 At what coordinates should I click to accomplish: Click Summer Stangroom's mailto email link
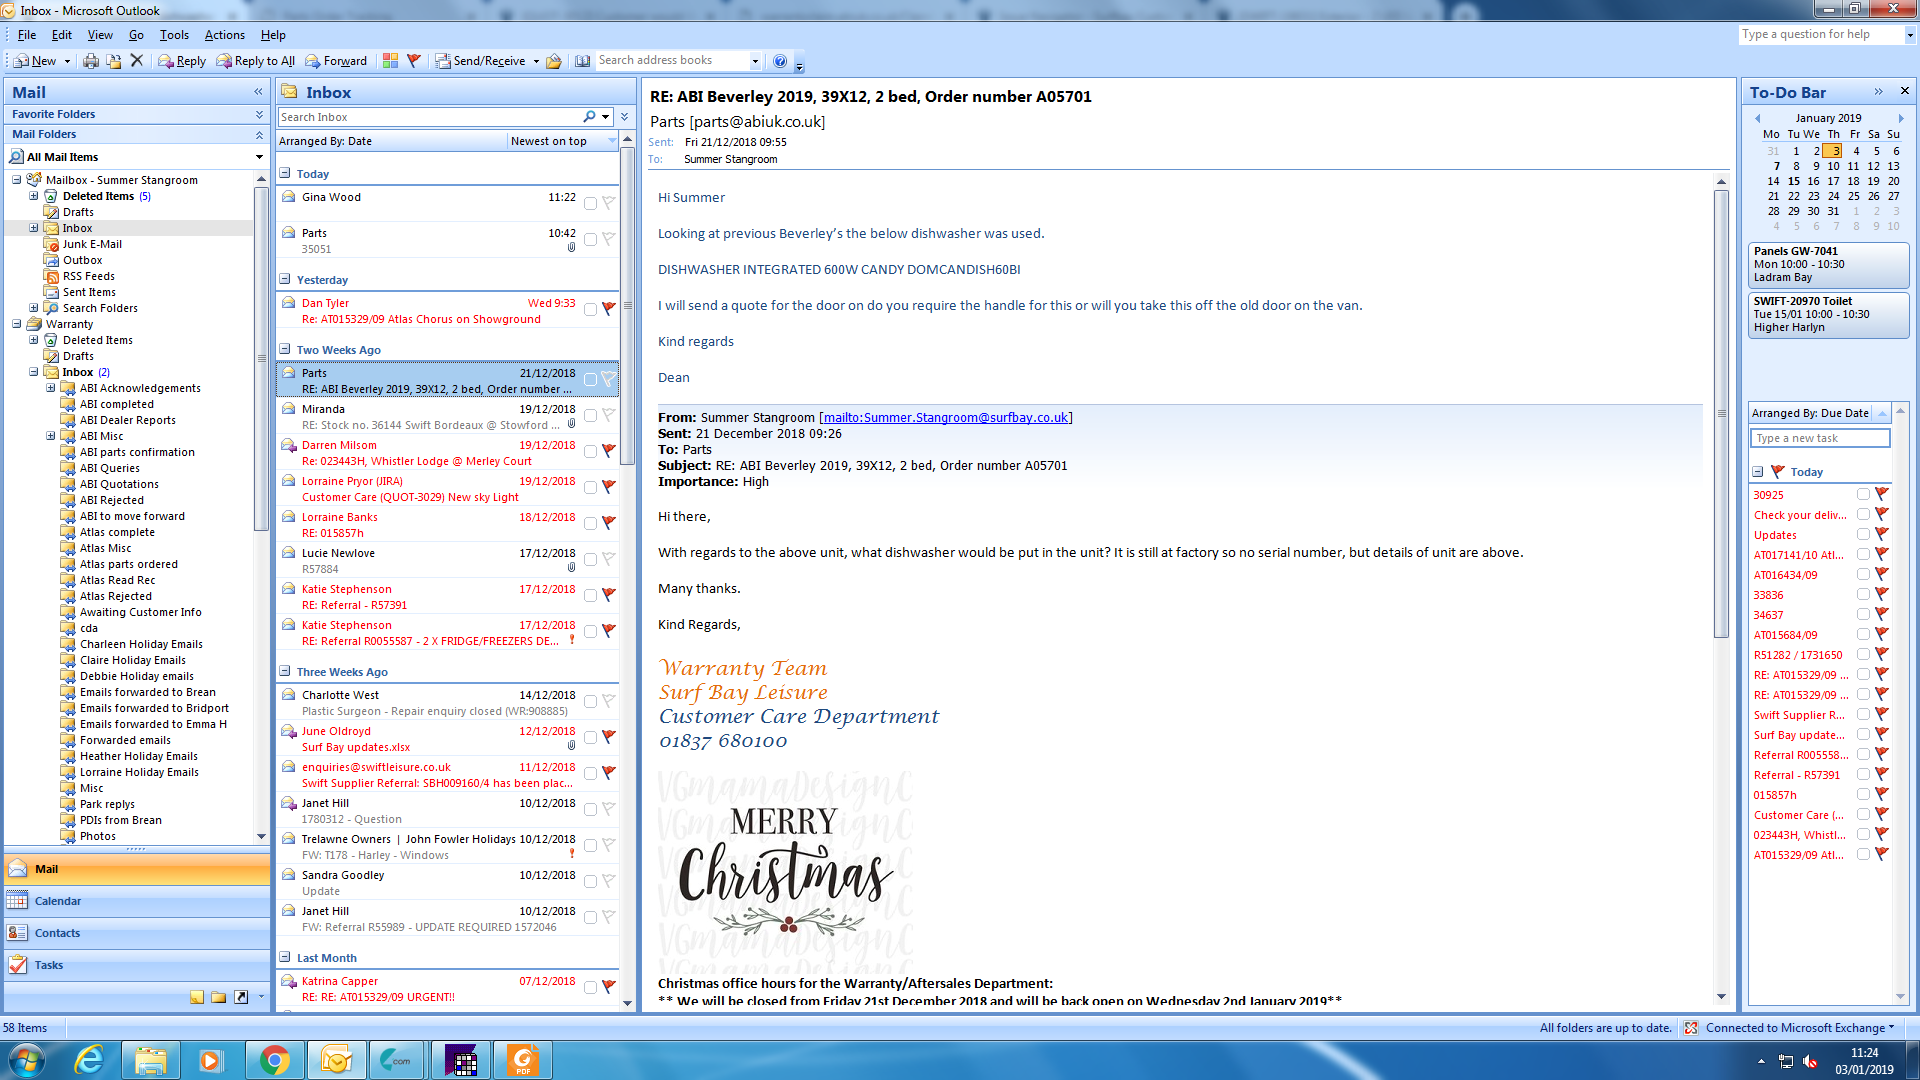945,417
